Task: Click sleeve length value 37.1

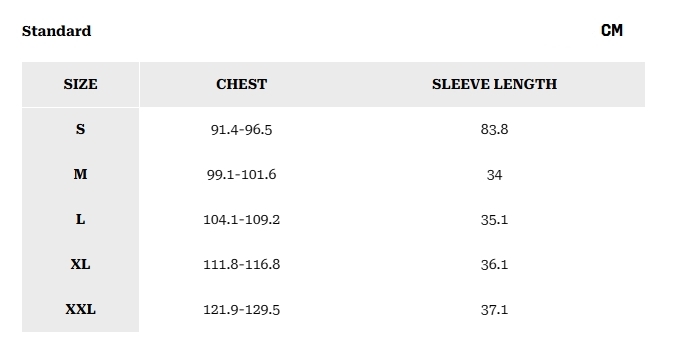Action: click(494, 310)
